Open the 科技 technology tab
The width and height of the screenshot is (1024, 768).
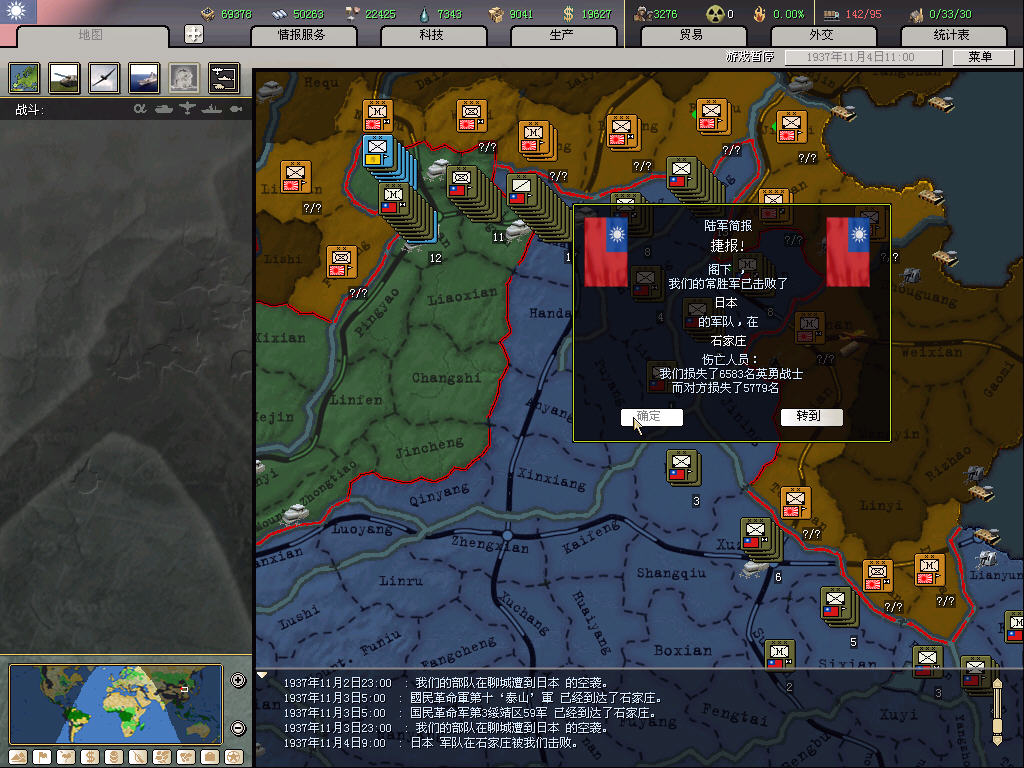coord(431,35)
